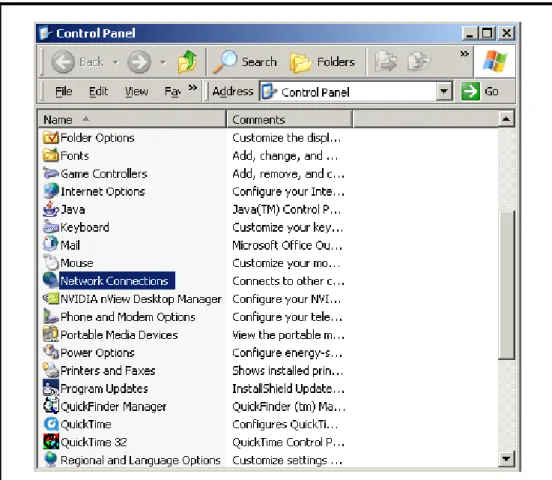Viewport: 552px width, 480px height.
Task: Expand the menu bar overflow chevron
Action: (193, 87)
